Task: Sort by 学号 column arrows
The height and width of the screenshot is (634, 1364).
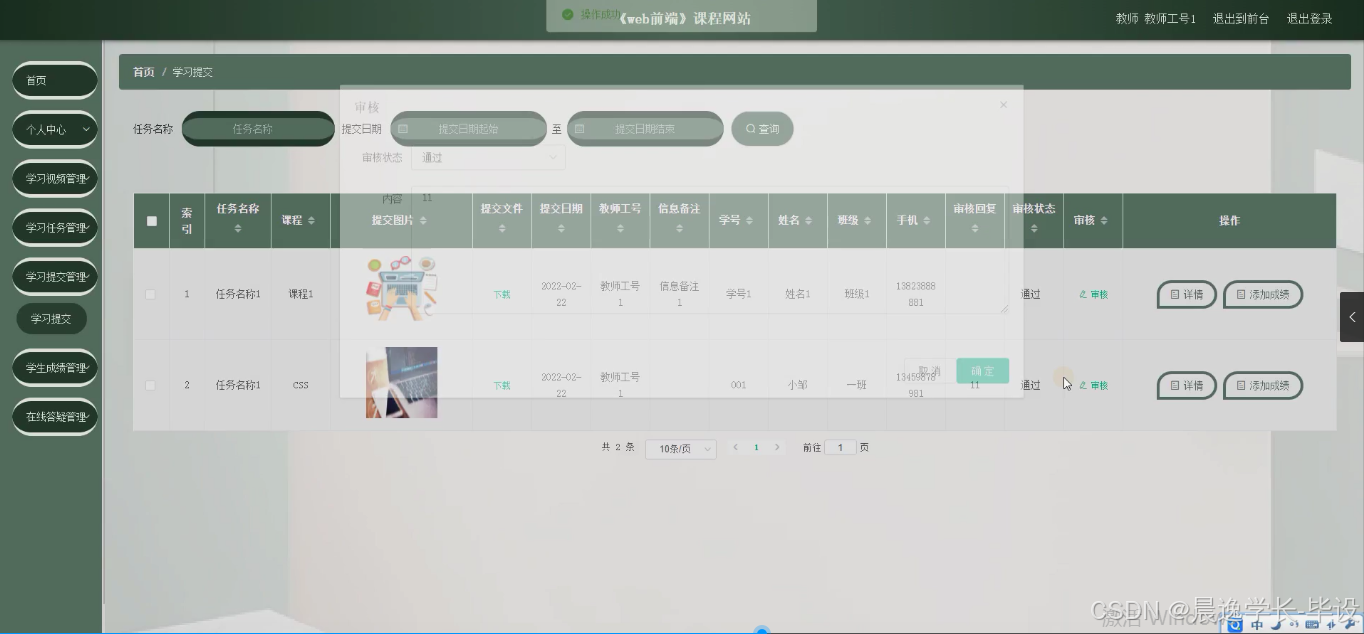Action: (x=748, y=220)
